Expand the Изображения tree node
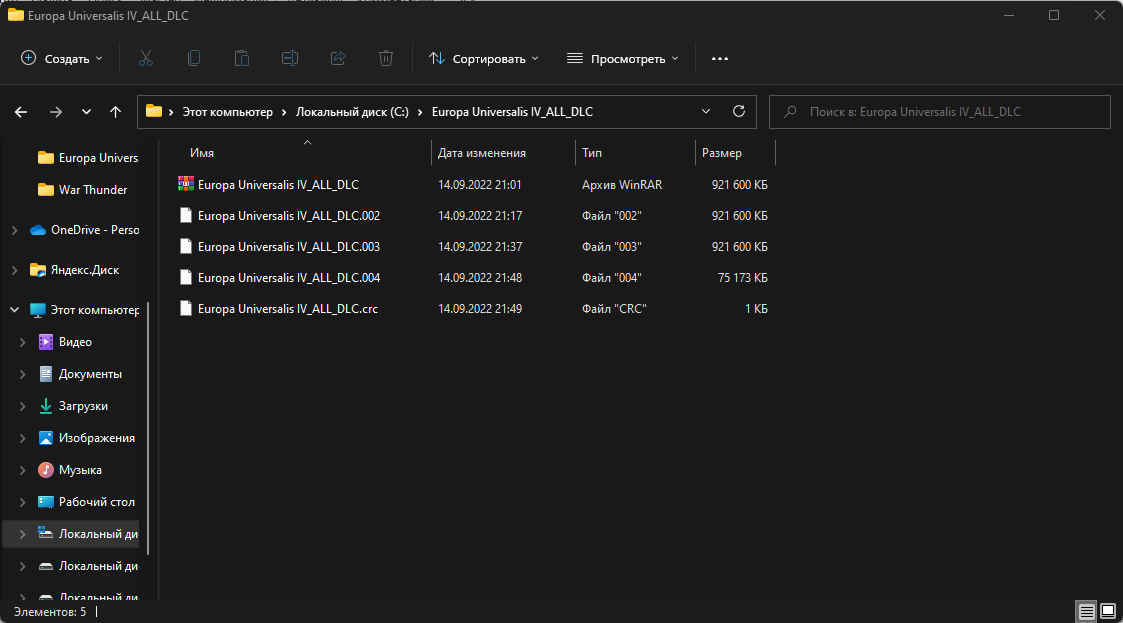 [22, 438]
